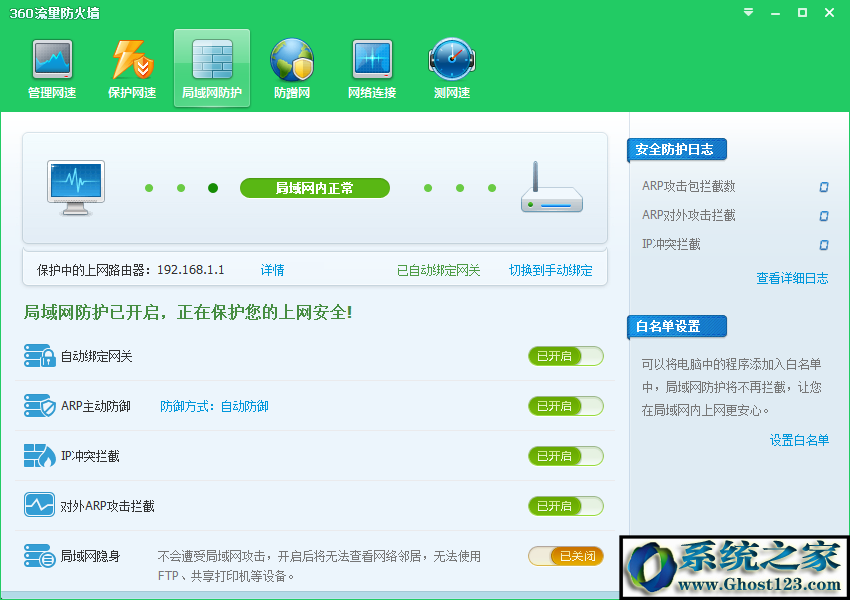Click the IP冲突拦截 log count value

click(x=823, y=245)
